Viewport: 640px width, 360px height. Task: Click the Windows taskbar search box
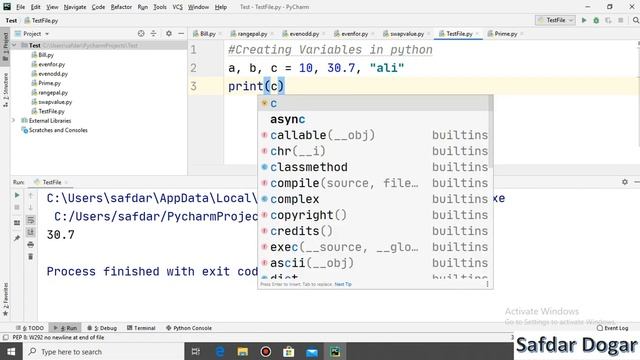pos(103,351)
